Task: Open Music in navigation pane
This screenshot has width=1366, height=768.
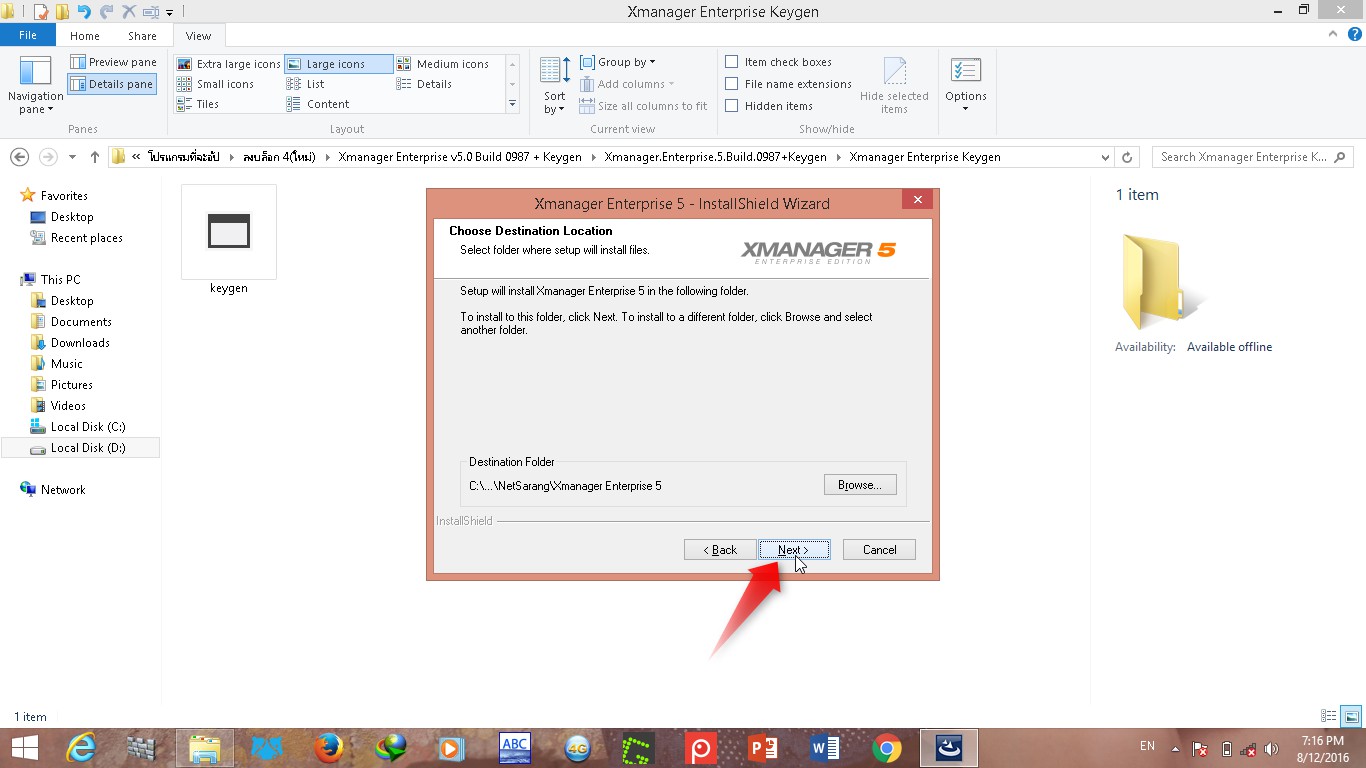Action: pyautogui.click(x=67, y=364)
